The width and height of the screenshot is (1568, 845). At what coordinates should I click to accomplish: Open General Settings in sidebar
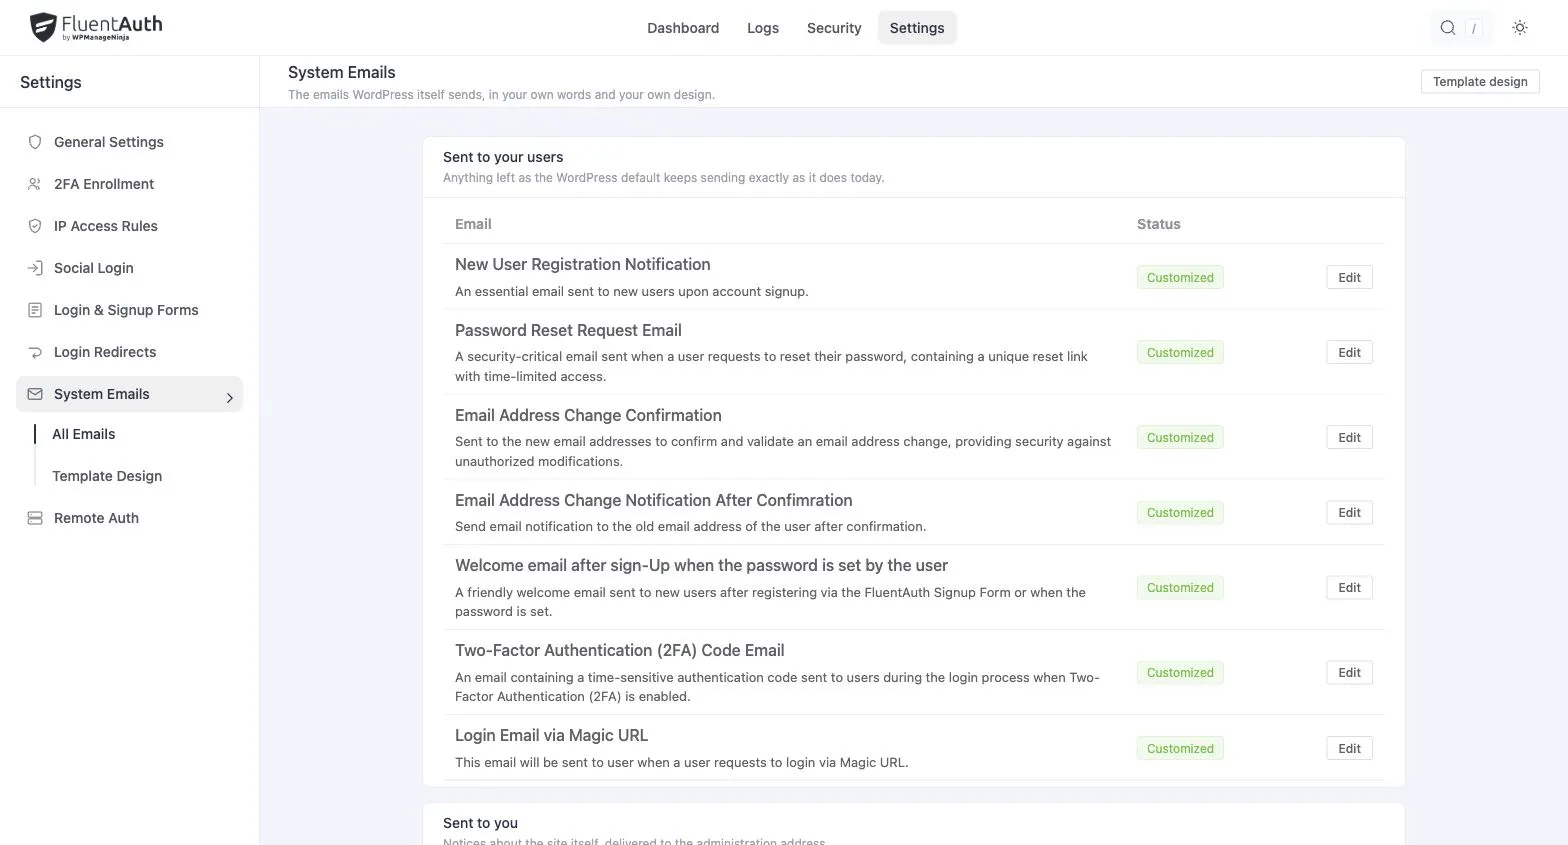pos(129,142)
